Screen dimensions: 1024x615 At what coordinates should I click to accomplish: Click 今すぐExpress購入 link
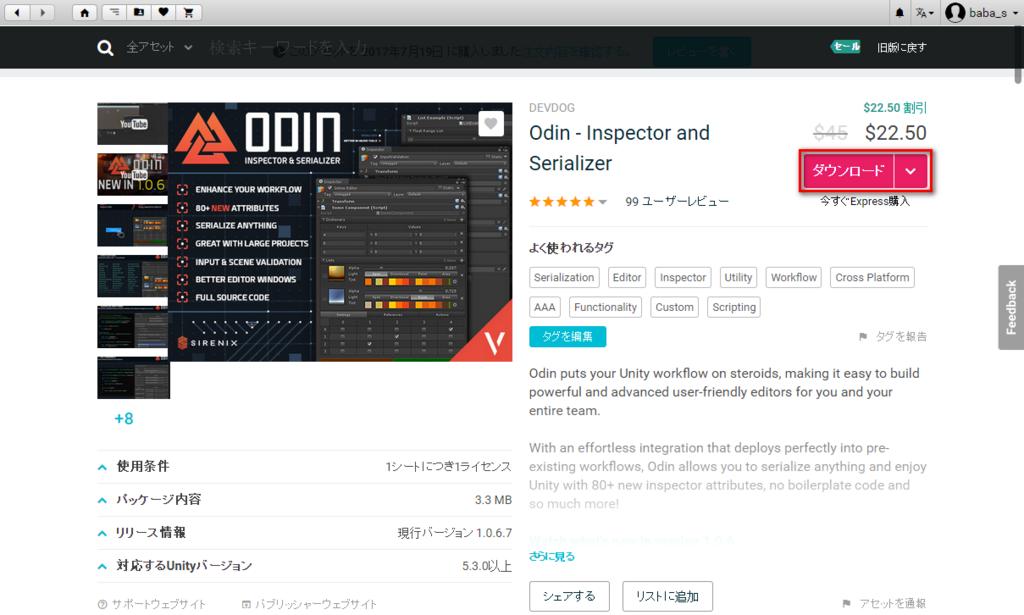coord(865,201)
